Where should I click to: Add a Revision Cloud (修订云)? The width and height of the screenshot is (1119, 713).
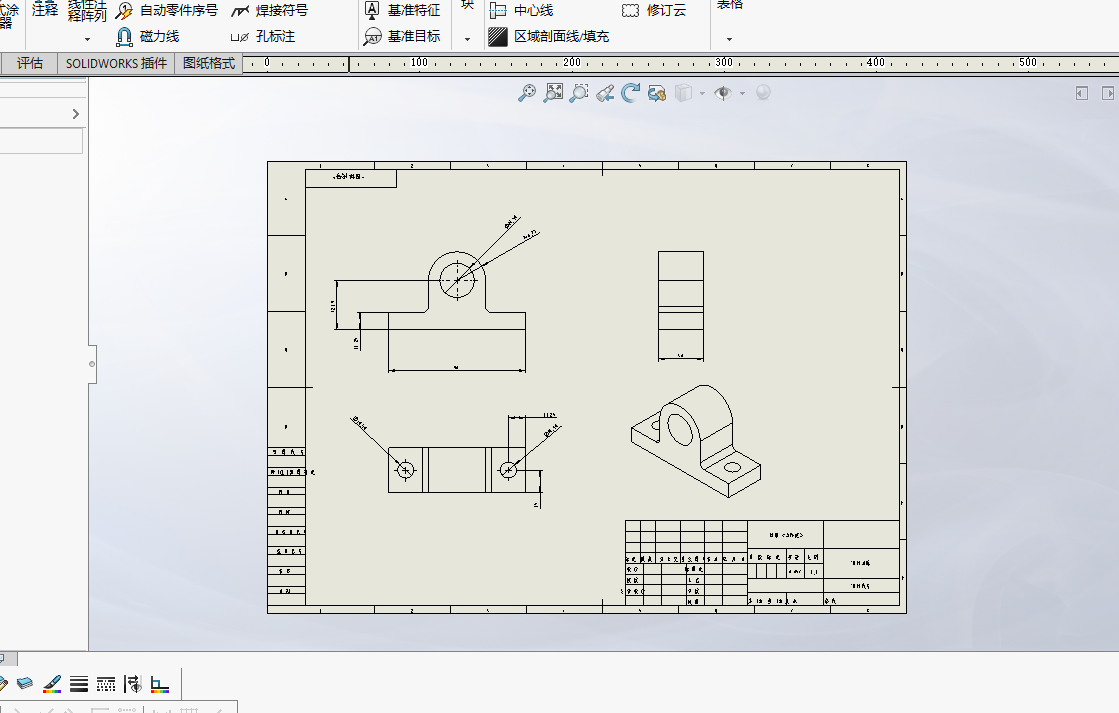point(654,11)
